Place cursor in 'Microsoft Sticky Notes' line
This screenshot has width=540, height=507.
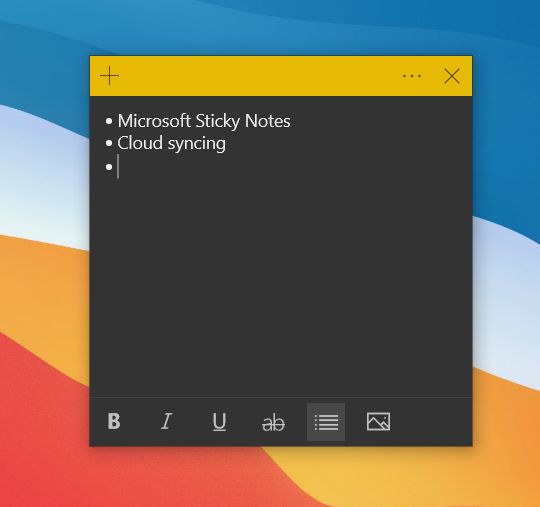click(204, 121)
